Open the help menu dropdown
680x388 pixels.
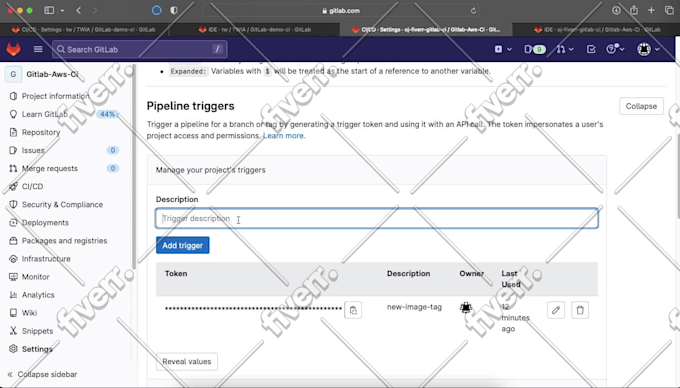(x=615, y=49)
